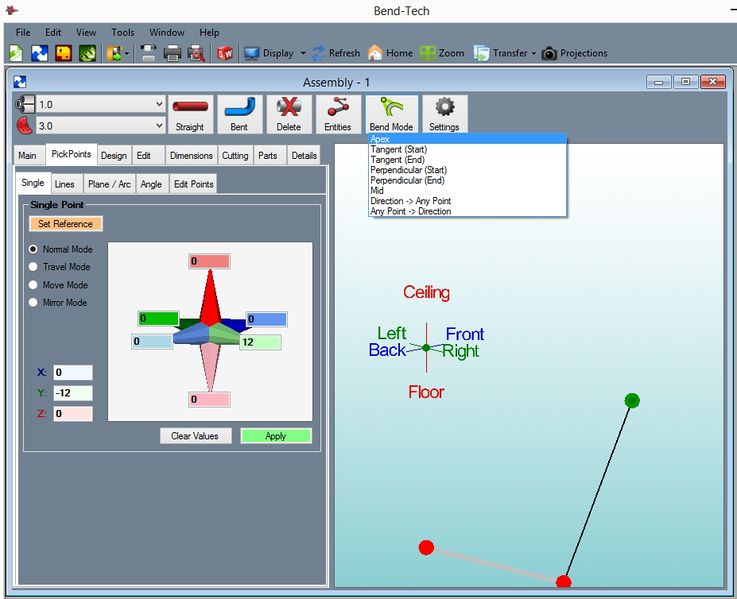Click the Home view button
737x599 pixels.
[391, 53]
